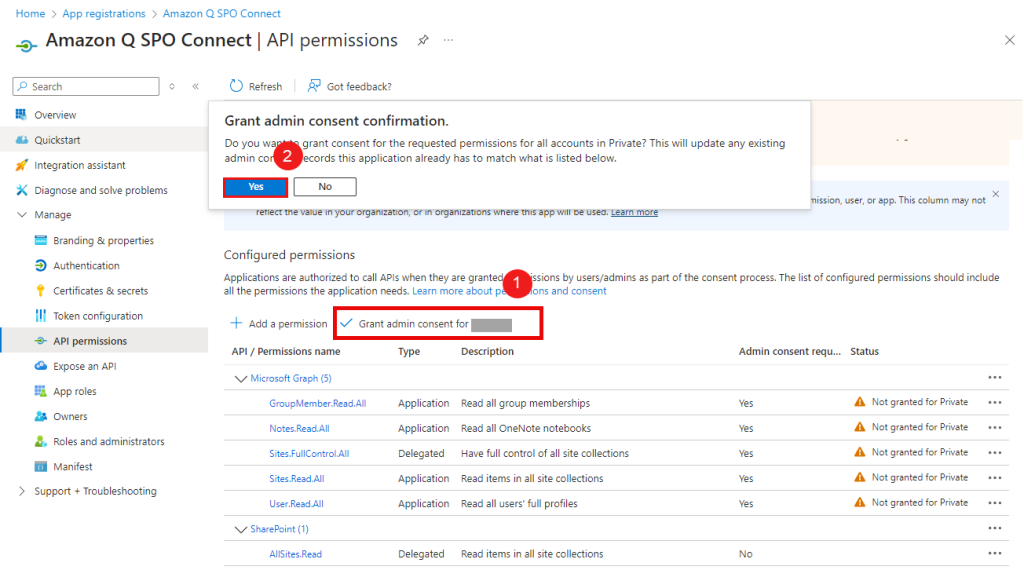
Task: Click Add a permission
Action: 278,324
